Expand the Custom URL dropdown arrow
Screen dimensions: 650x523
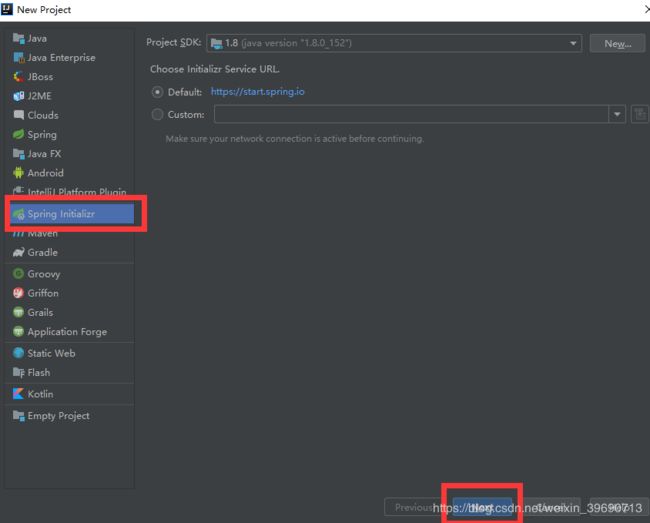click(617, 114)
